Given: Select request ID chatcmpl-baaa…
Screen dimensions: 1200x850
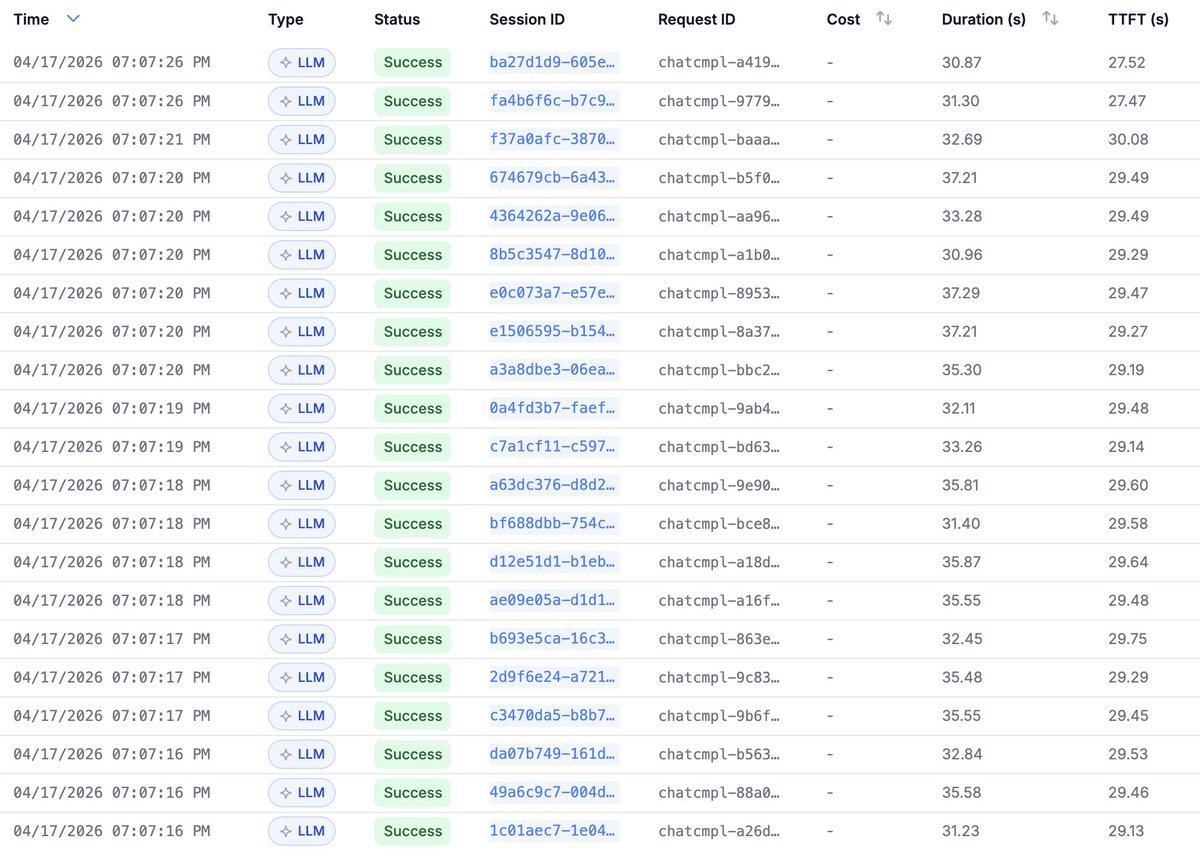Looking at the screenshot, I should click(x=719, y=139).
